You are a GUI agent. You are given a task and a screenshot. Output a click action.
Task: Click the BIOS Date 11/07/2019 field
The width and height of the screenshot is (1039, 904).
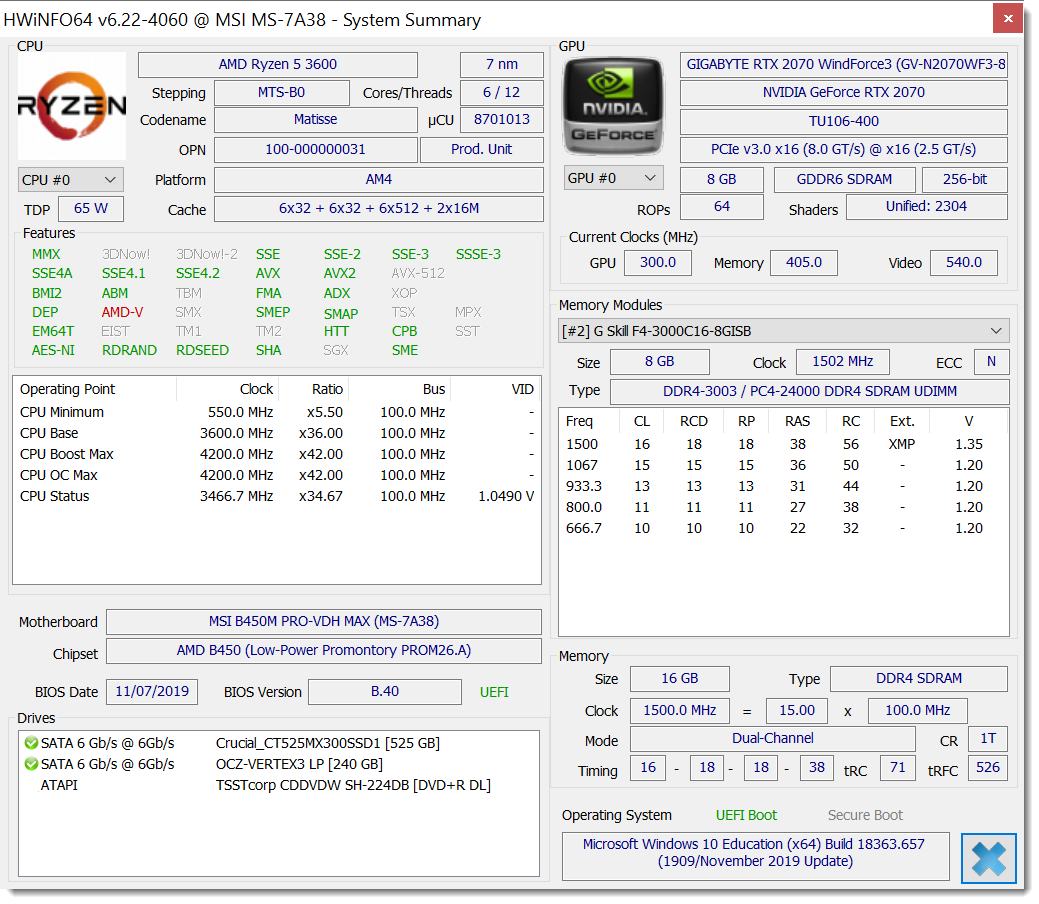[x=152, y=692]
